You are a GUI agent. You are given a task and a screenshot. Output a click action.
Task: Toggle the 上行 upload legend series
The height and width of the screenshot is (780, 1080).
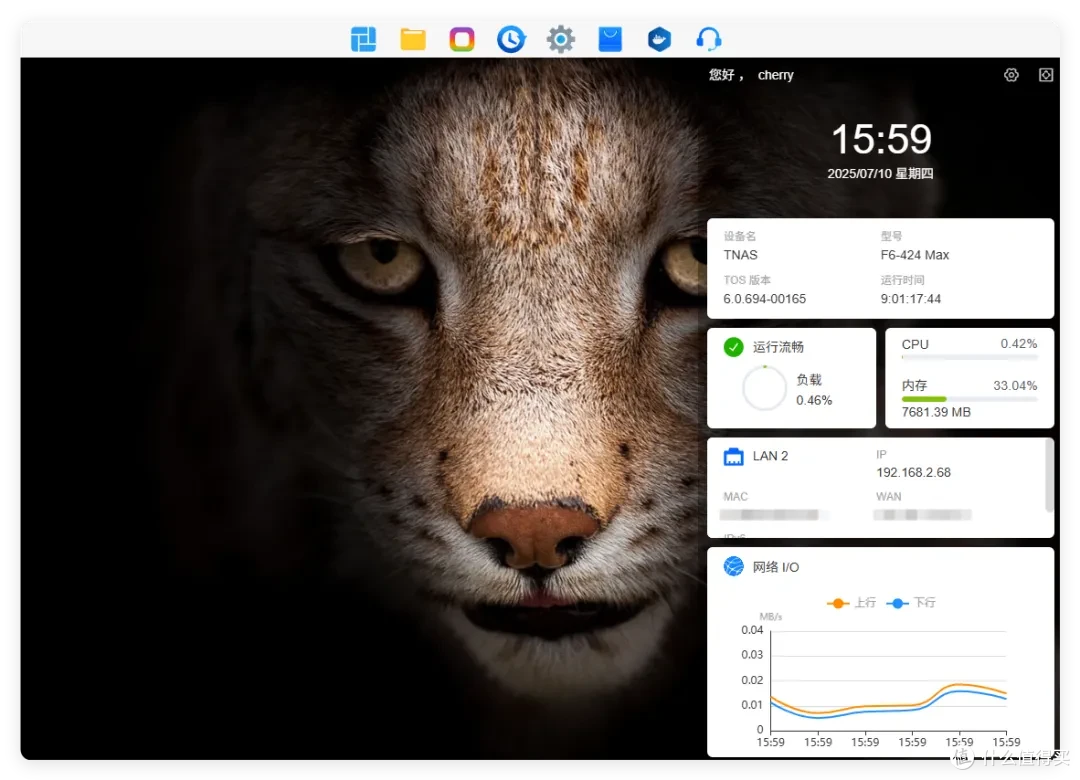pos(851,603)
